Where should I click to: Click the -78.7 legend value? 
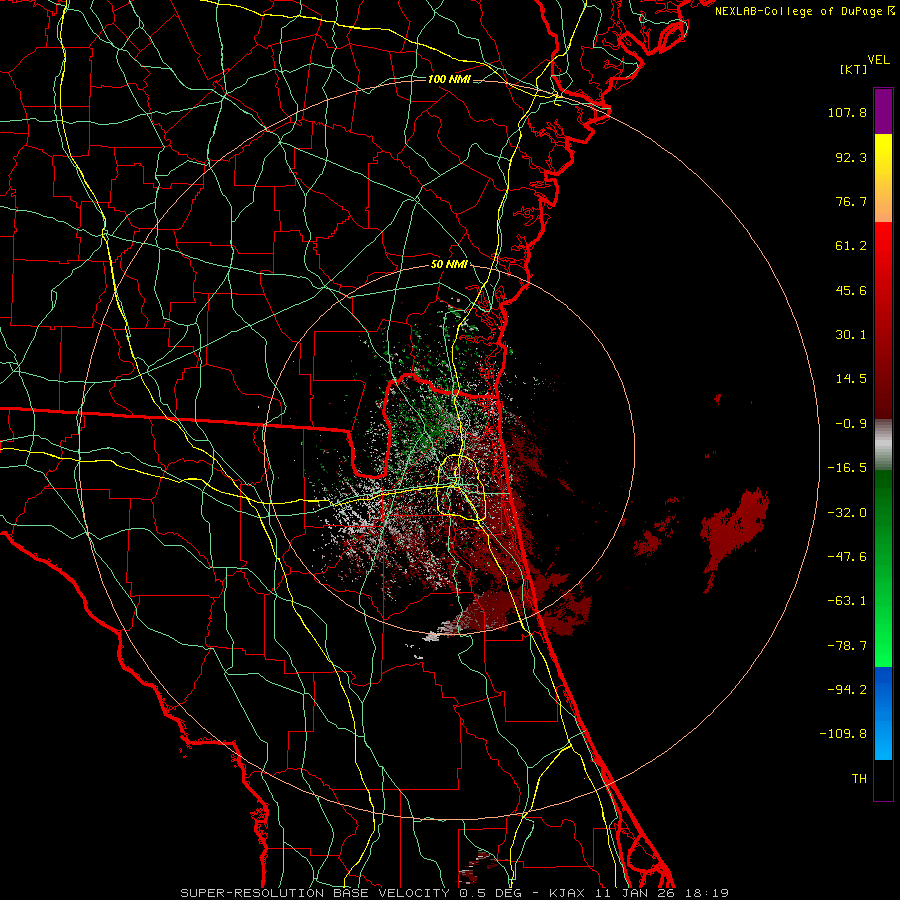click(x=847, y=646)
